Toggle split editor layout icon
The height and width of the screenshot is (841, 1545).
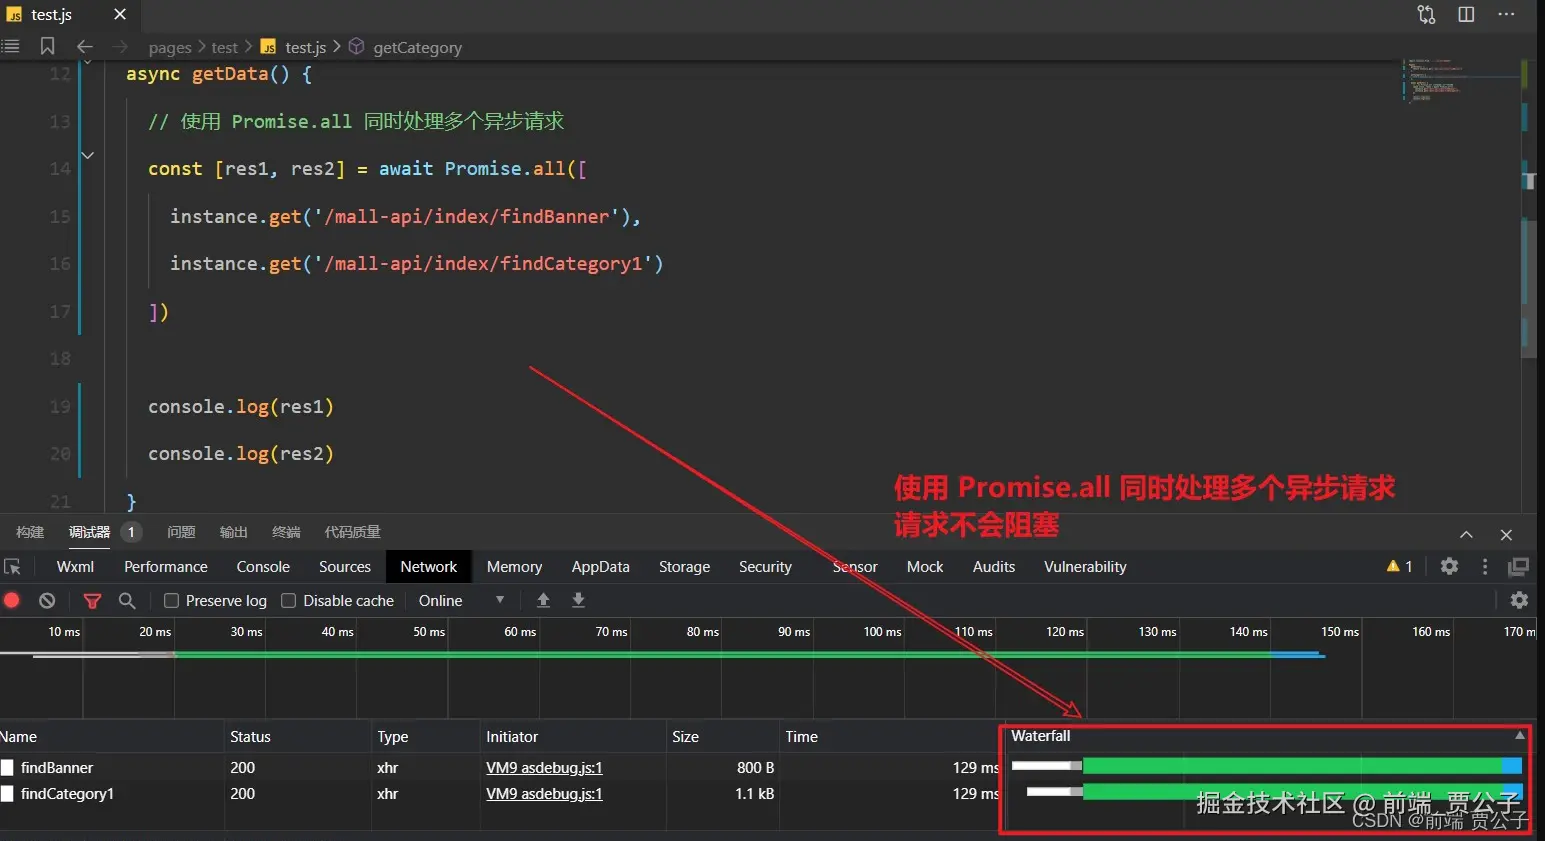[x=1466, y=14]
